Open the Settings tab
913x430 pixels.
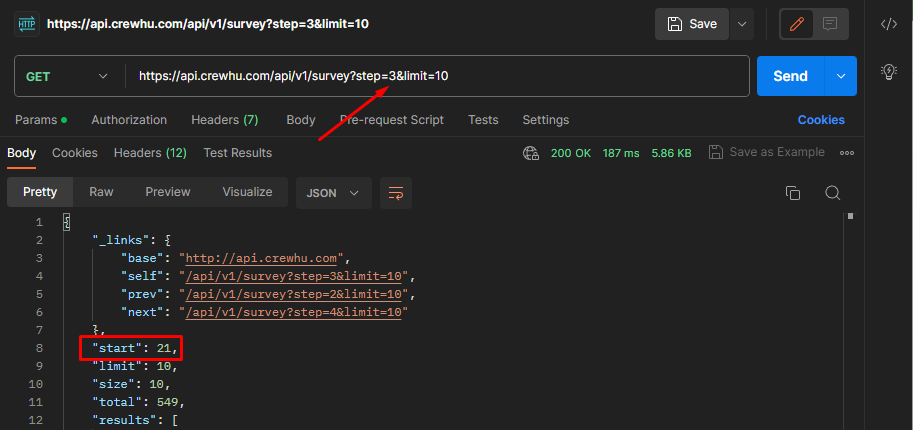point(546,120)
